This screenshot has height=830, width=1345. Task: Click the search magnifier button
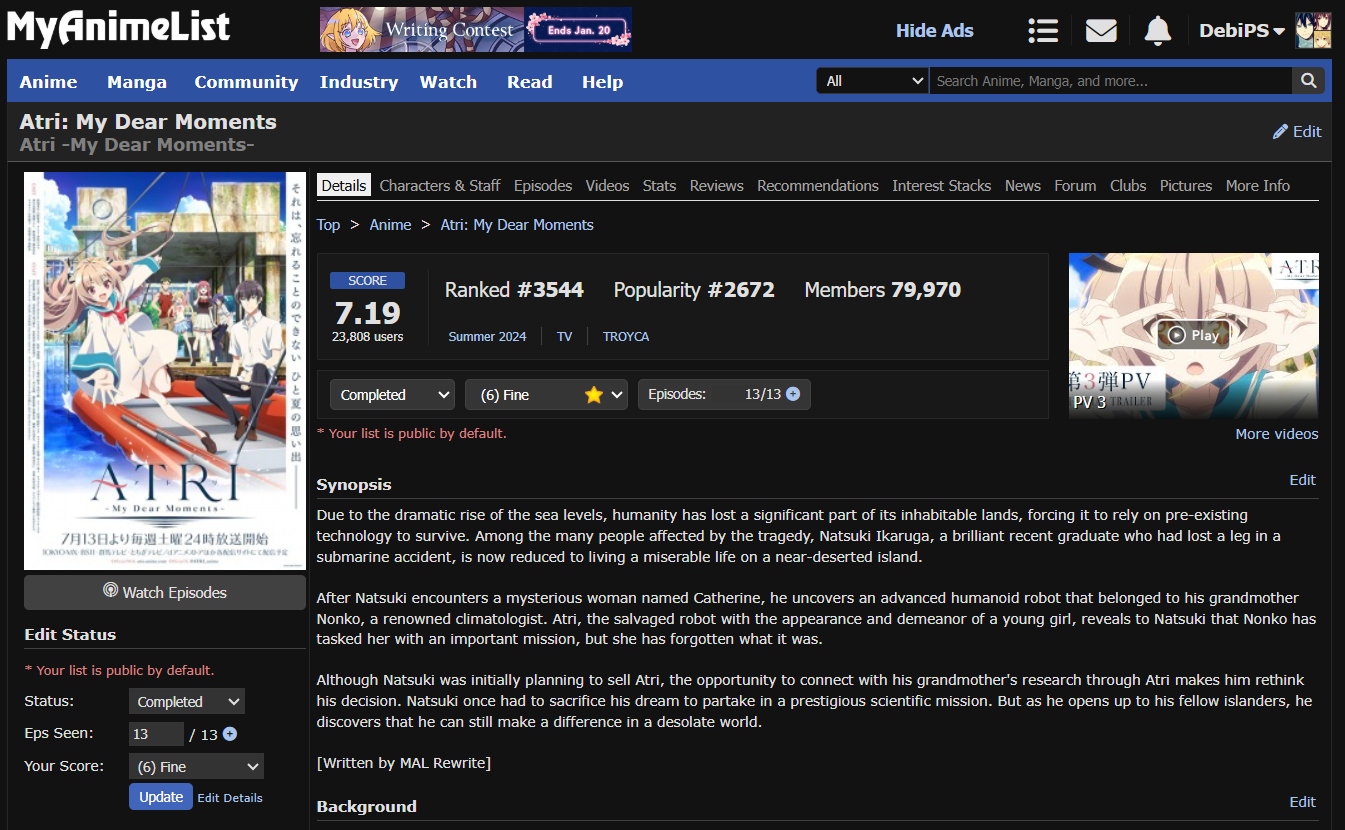coord(1308,81)
